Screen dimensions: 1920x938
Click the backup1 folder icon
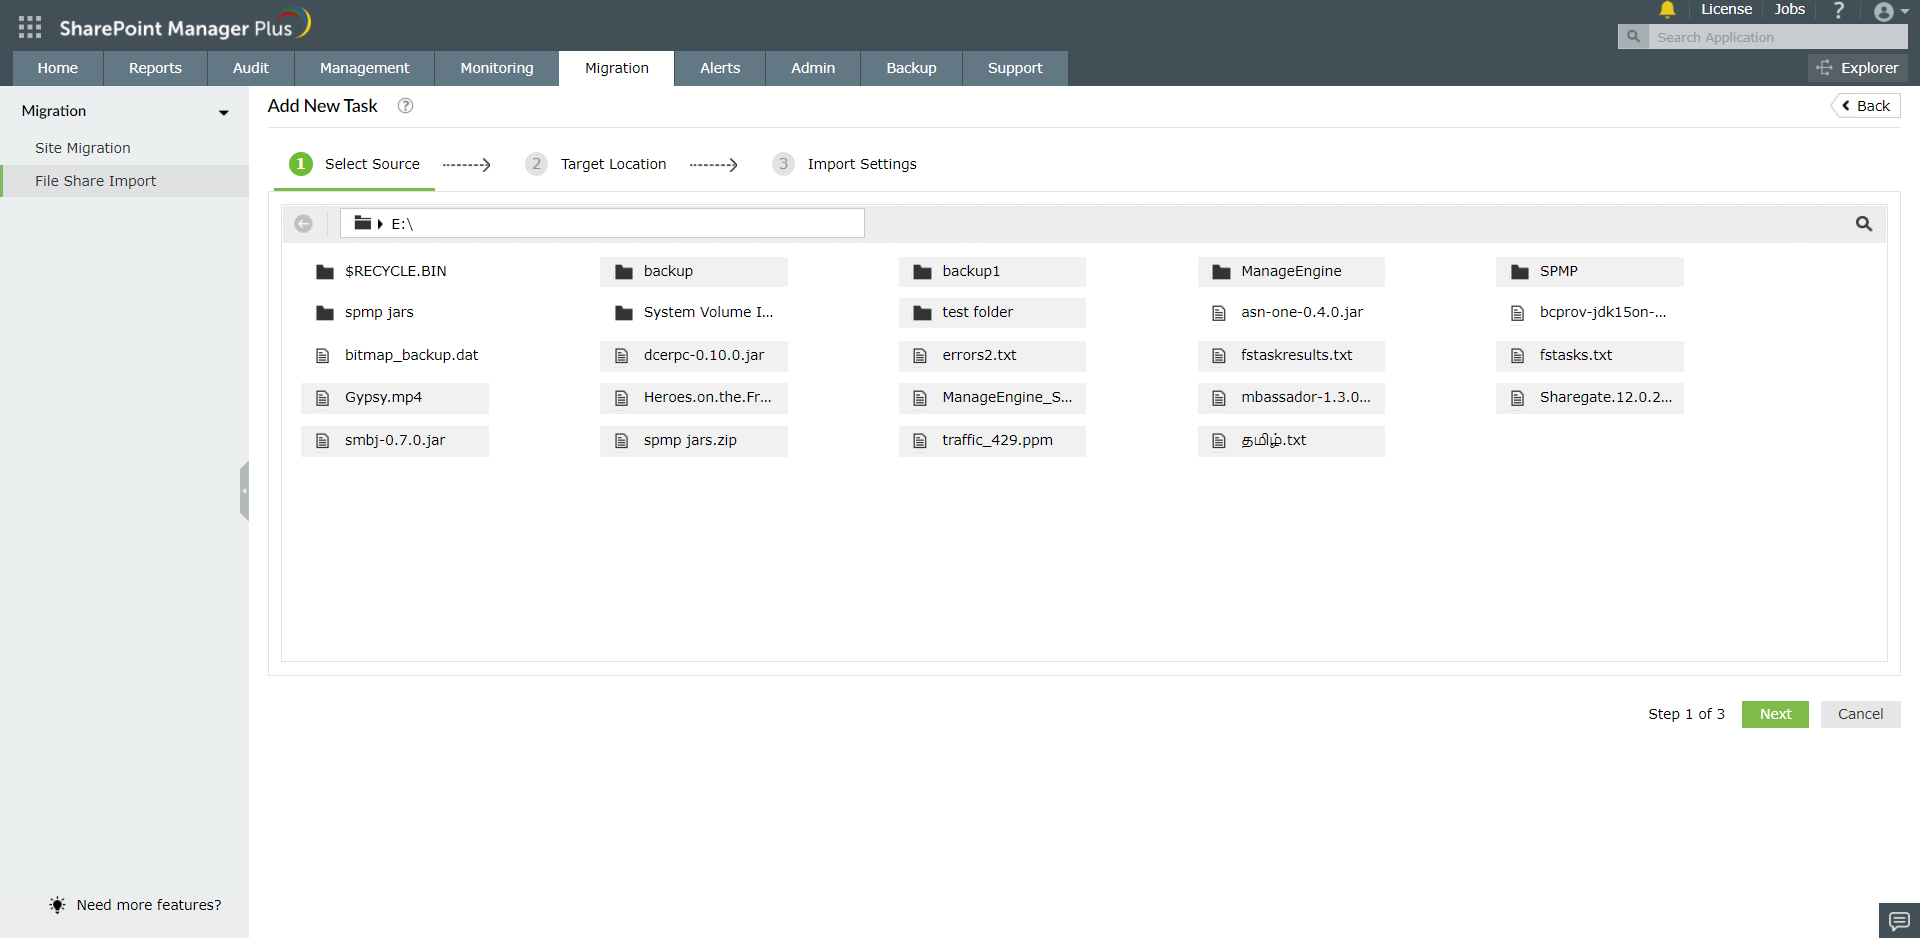(922, 272)
